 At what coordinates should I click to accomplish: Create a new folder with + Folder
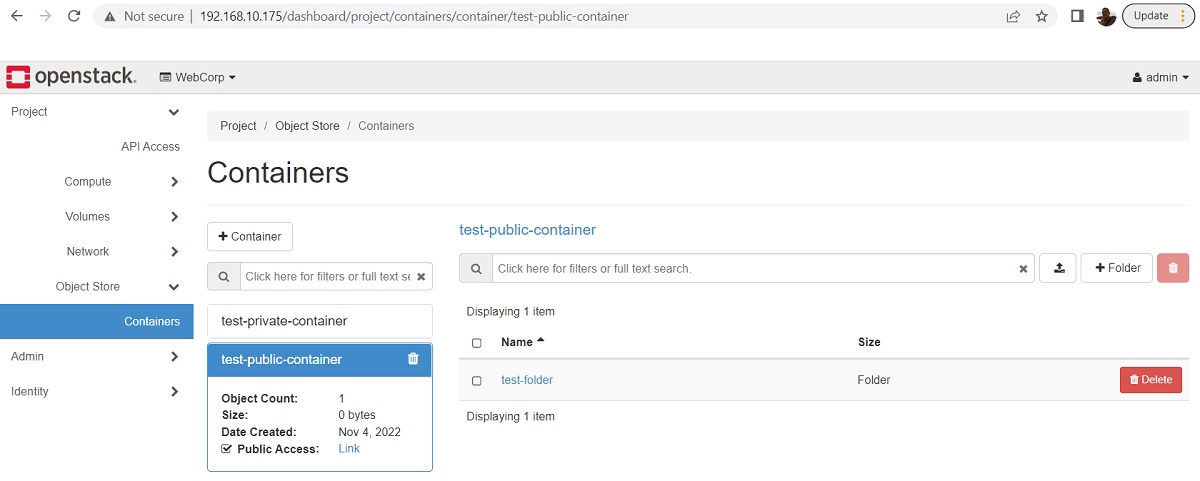(1117, 268)
